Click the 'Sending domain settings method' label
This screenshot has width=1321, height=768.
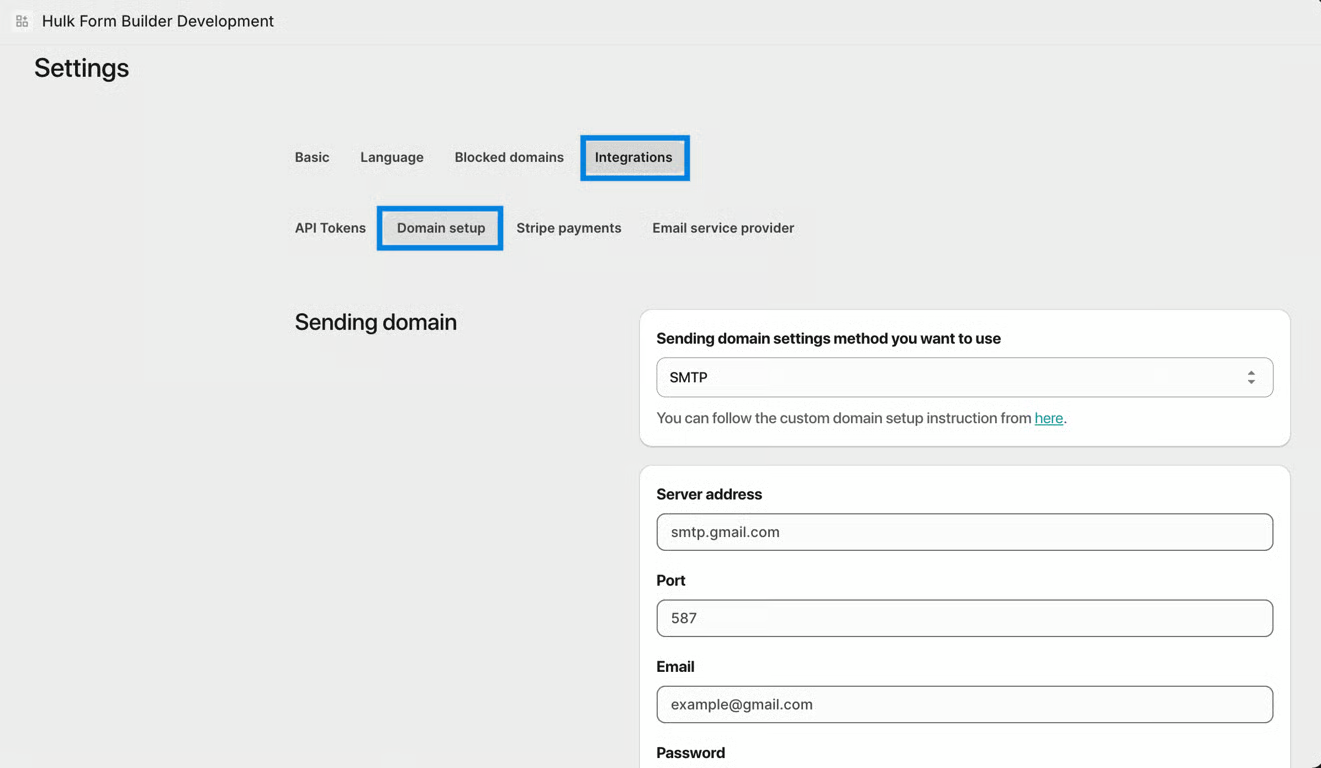point(828,338)
